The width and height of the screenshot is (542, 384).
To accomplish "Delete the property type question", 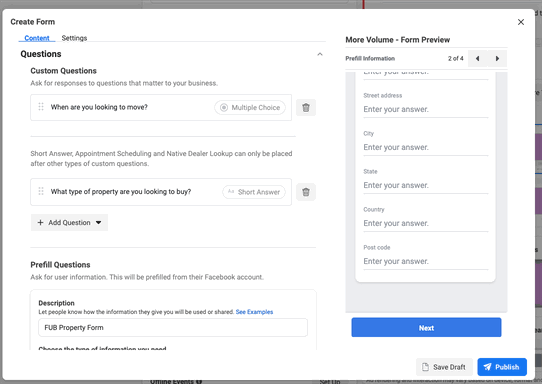I will (306, 192).
